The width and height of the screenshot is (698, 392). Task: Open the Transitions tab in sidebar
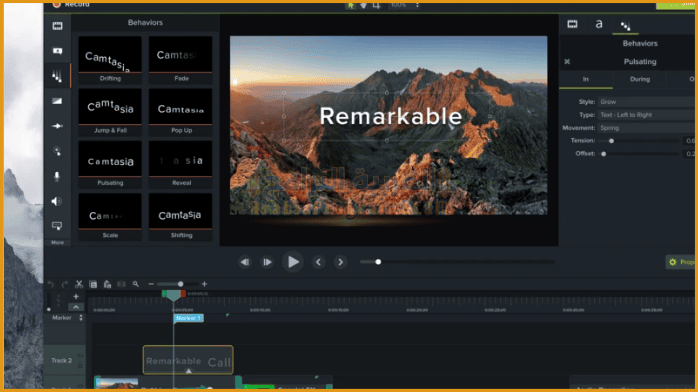click(57, 101)
